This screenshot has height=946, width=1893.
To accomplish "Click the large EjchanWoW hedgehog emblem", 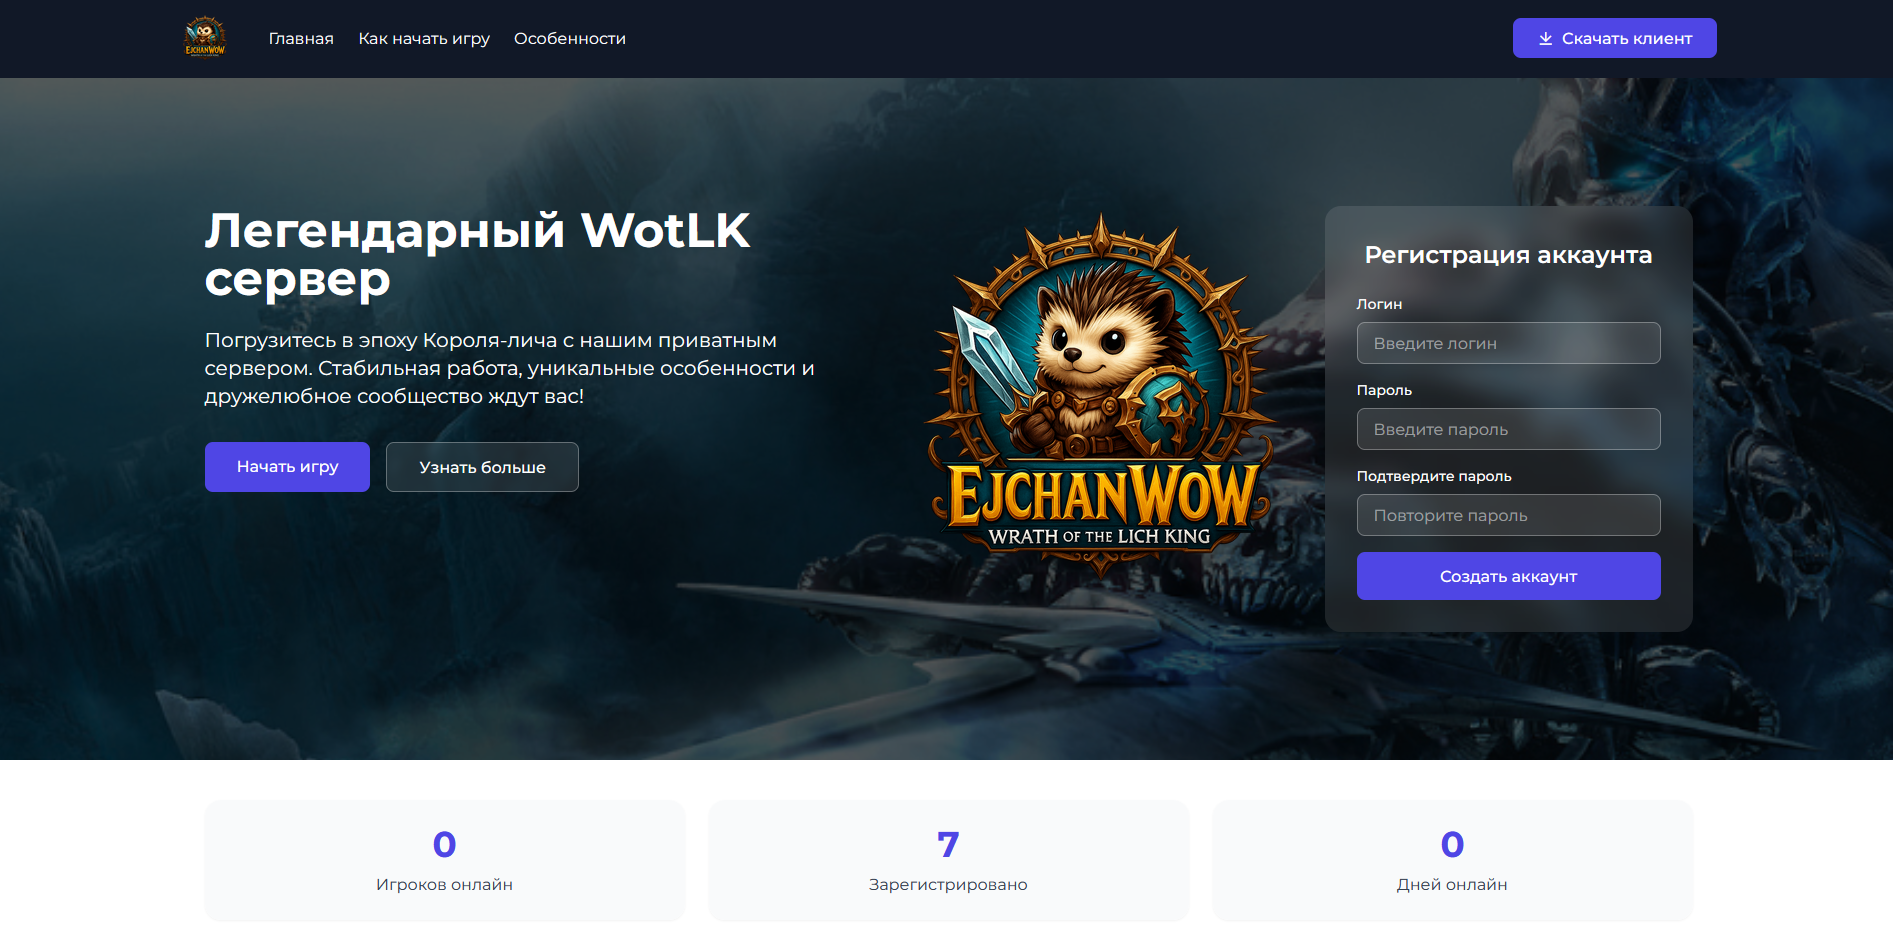I will pyautogui.click(x=1100, y=394).
